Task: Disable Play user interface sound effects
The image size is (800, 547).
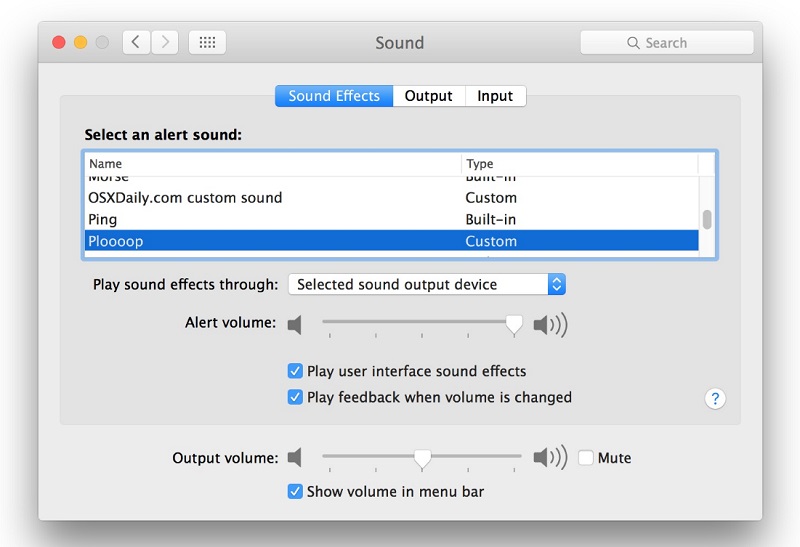Action: 295,371
